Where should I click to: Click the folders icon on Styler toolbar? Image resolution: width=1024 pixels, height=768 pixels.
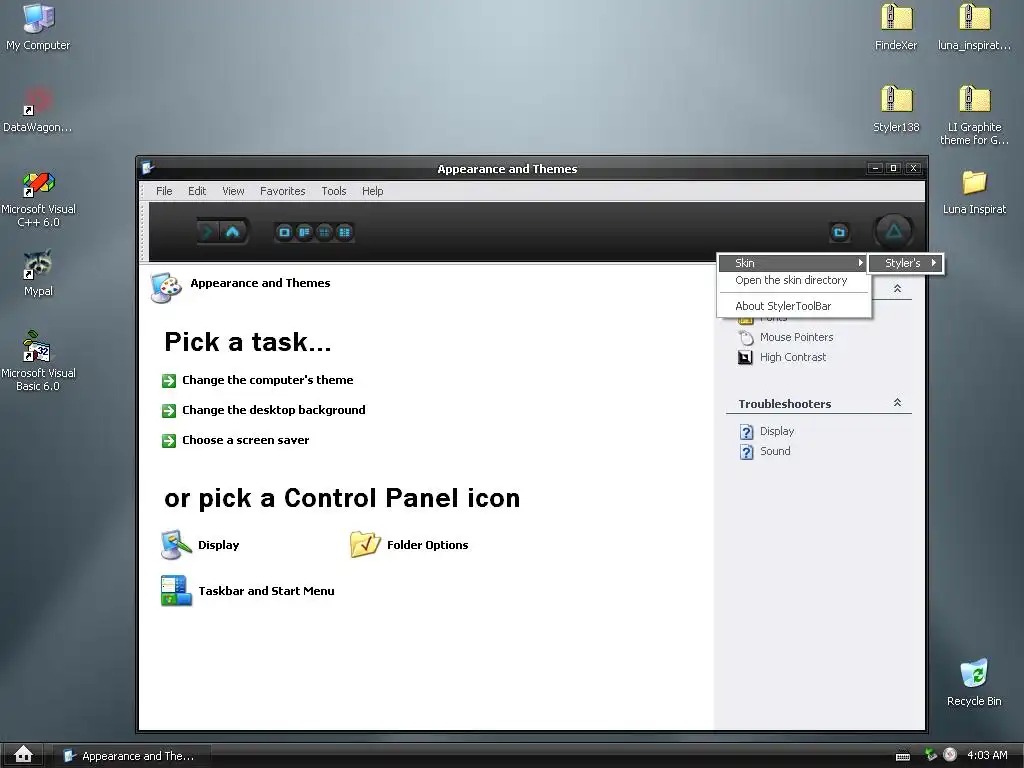pos(839,232)
